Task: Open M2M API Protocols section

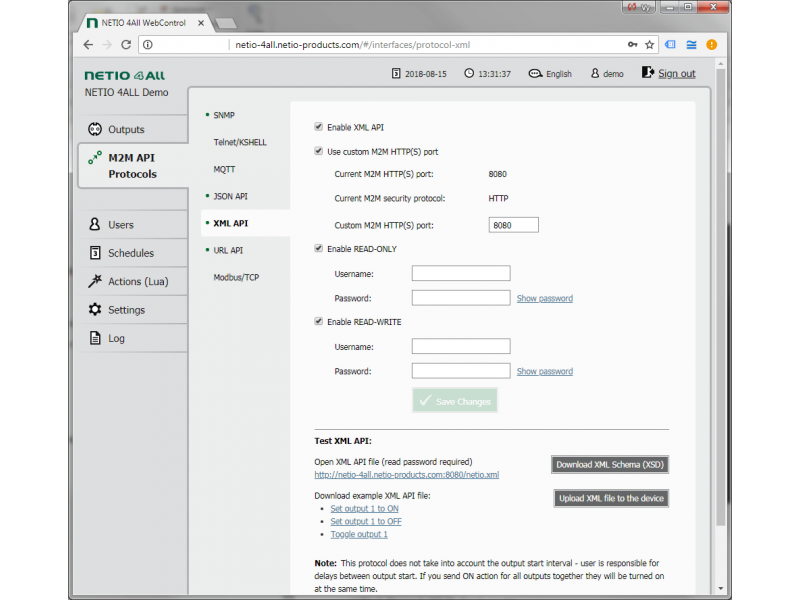Action: coord(134,166)
